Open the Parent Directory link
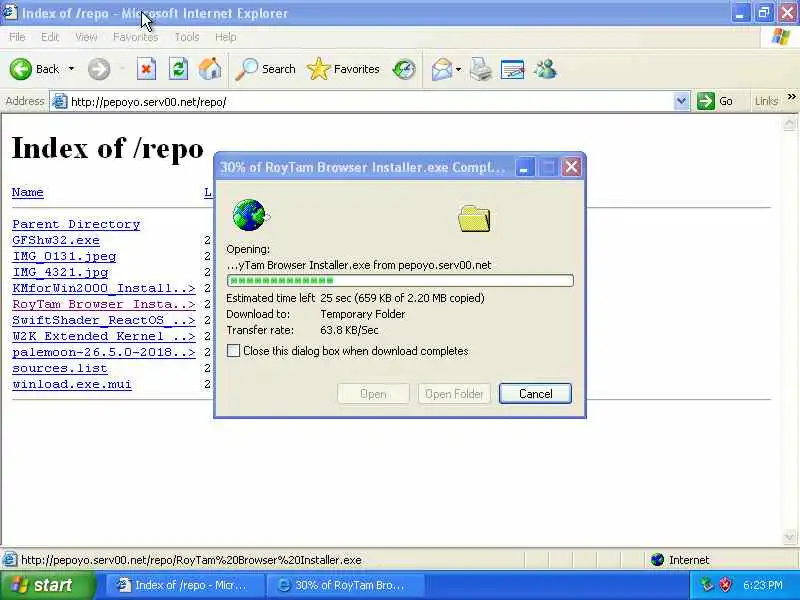Screen dimensions: 800x600 [x=76, y=224]
